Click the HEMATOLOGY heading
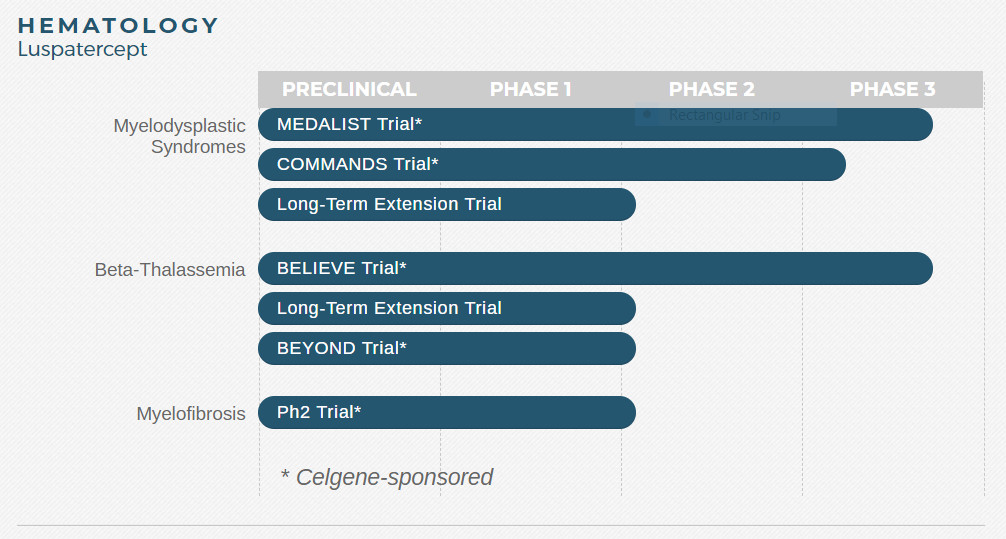1006x539 pixels. click(x=118, y=26)
